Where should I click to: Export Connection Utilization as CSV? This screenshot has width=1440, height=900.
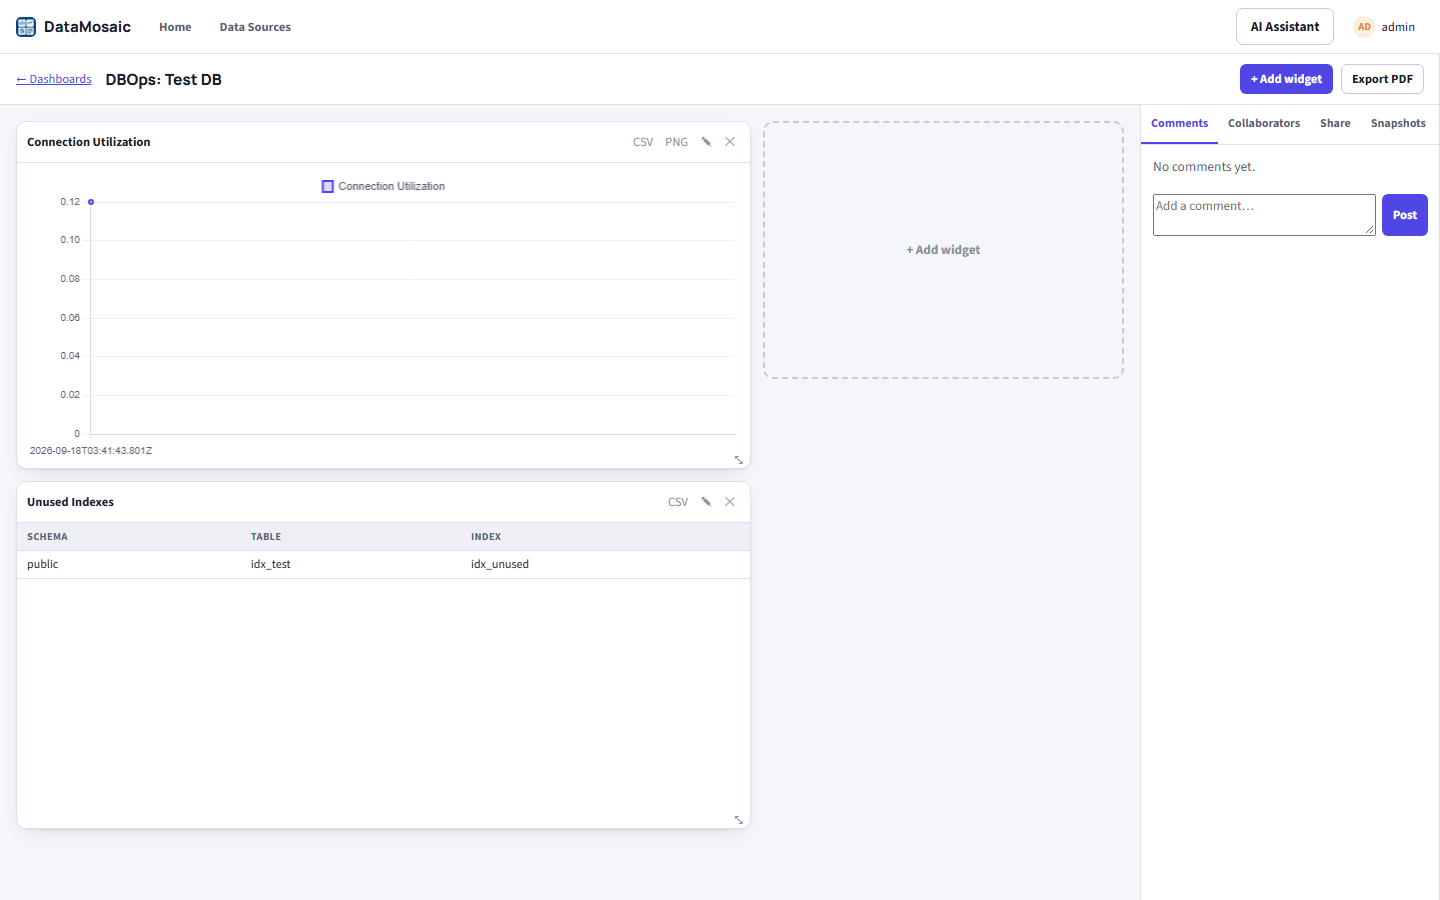[x=643, y=142]
